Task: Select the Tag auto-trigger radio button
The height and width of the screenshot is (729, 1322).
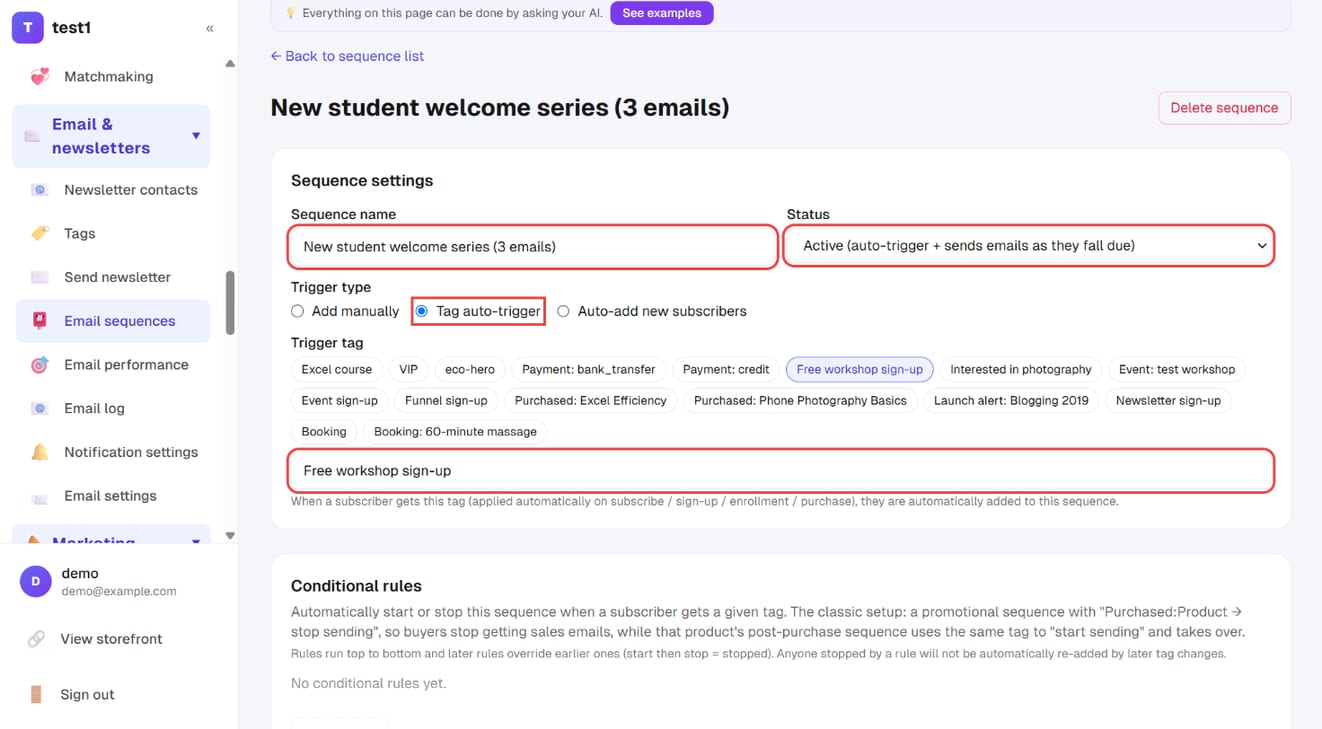Action: coord(422,311)
